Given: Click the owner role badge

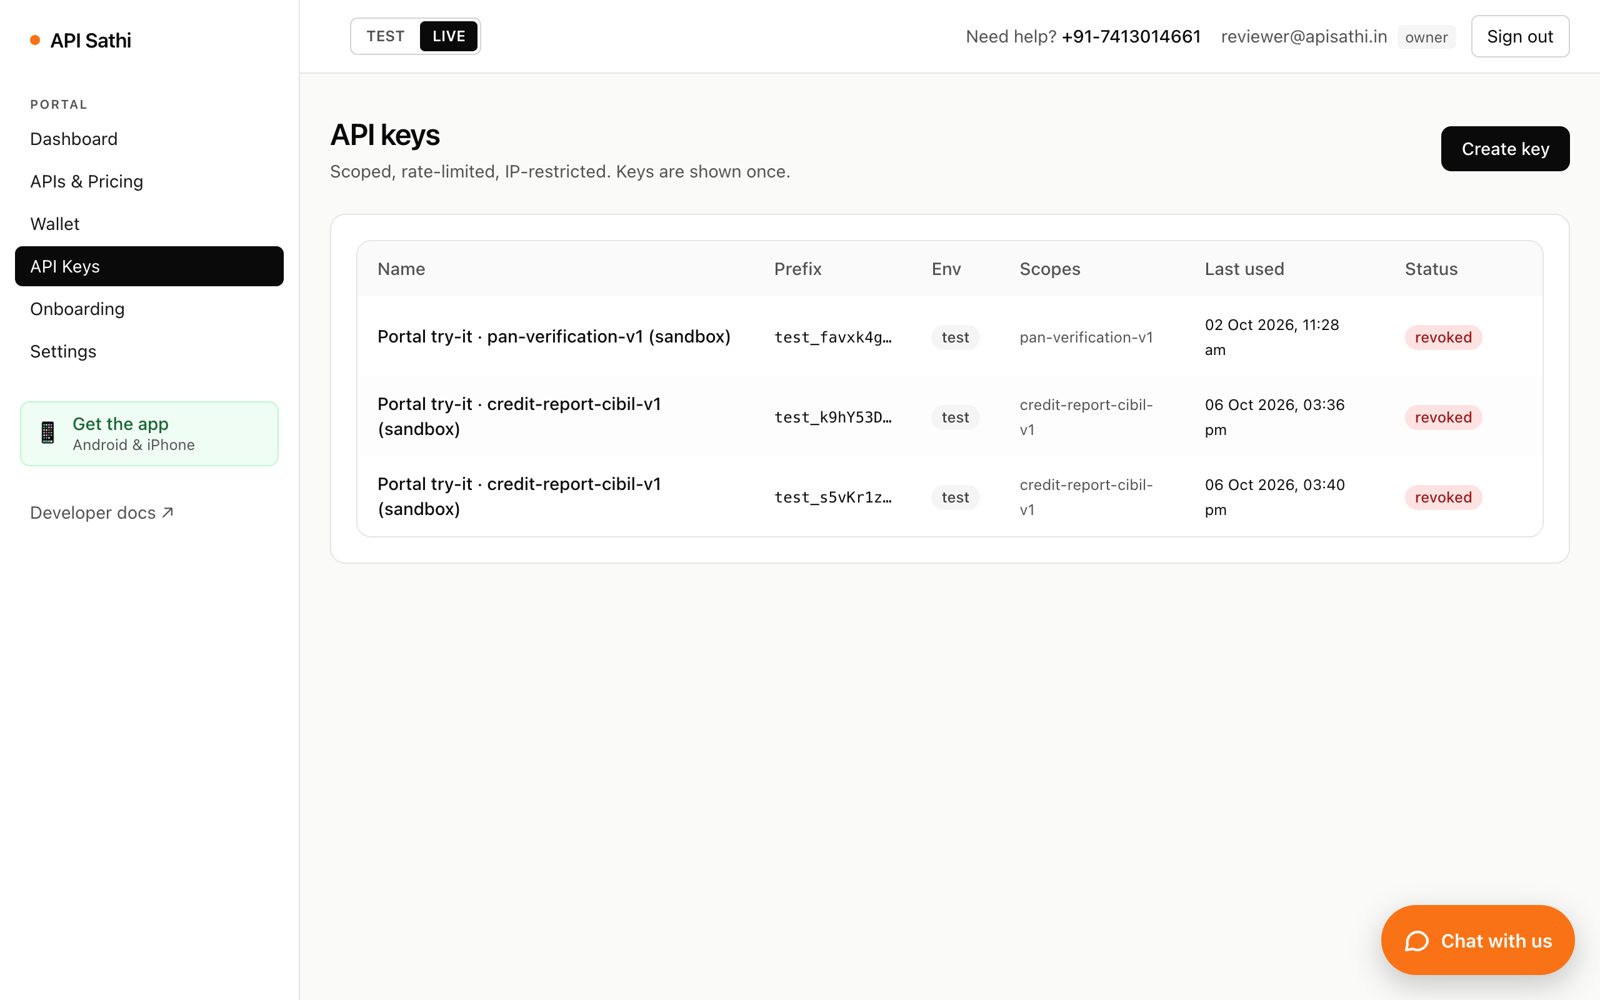Looking at the screenshot, I should 1426,37.
